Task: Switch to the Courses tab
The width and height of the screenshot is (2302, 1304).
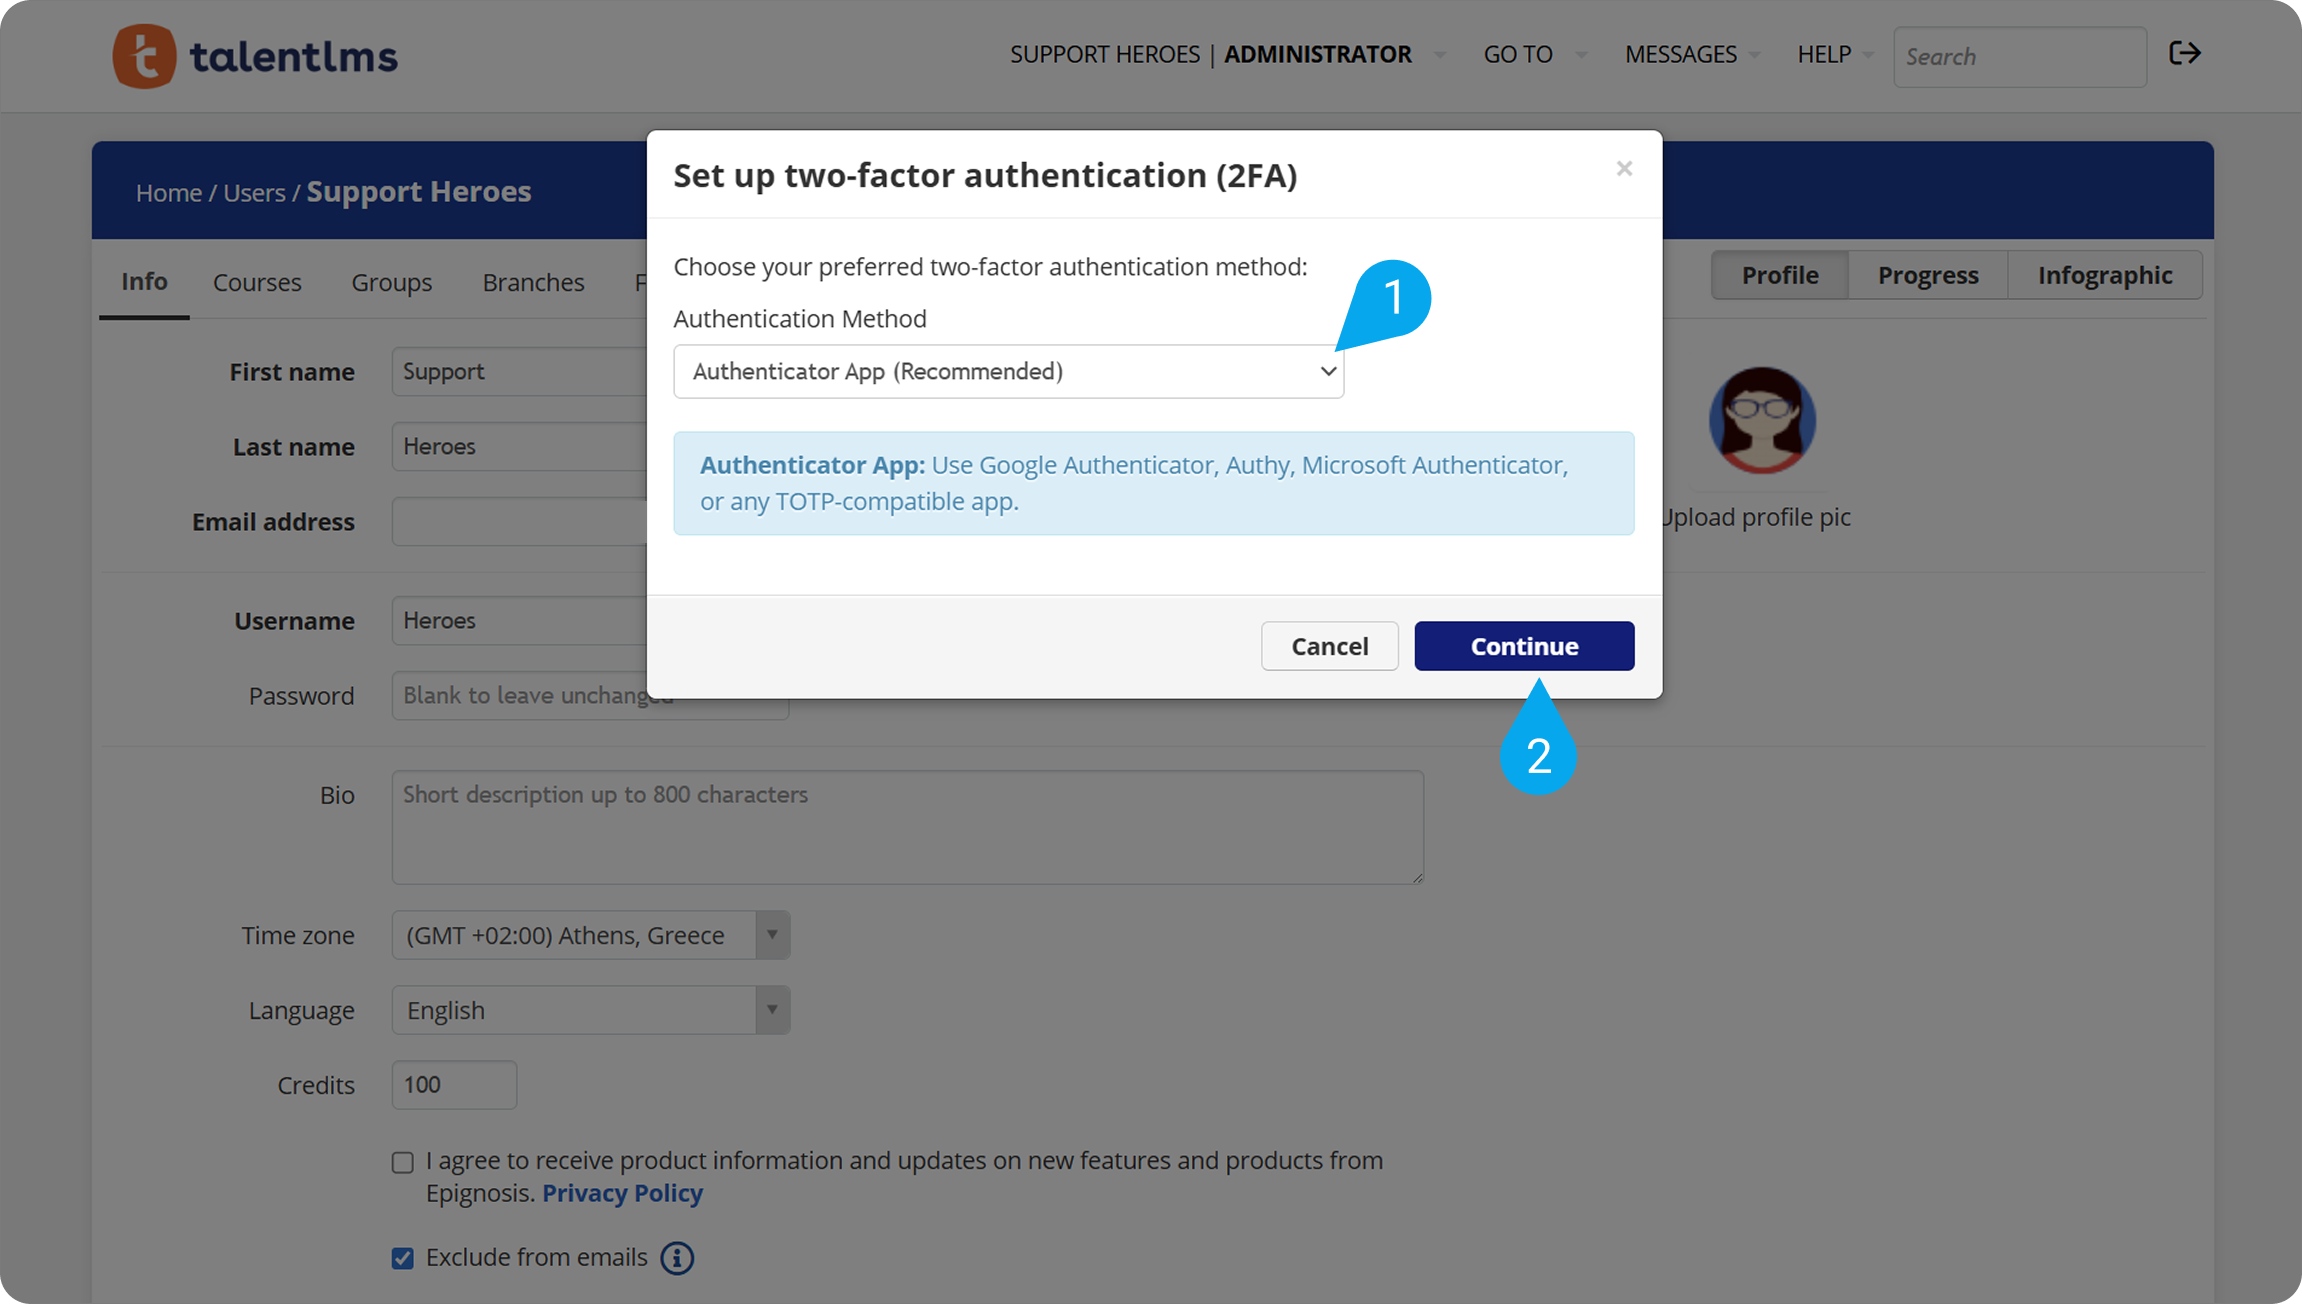Action: pos(257,283)
